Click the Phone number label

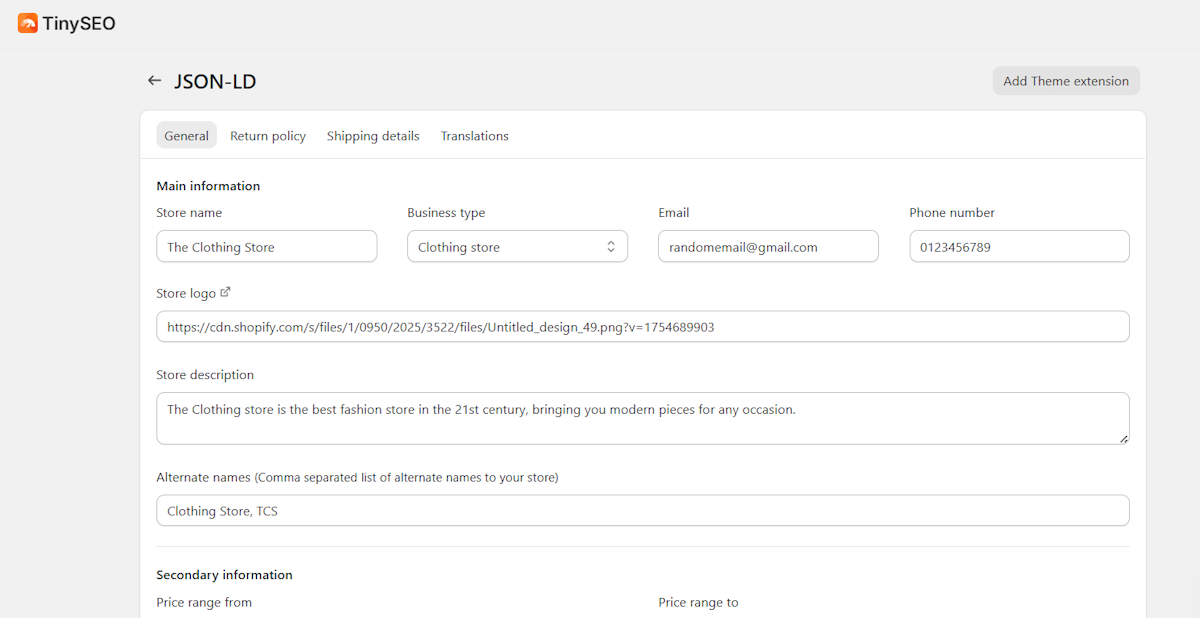pyautogui.click(x=952, y=213)
